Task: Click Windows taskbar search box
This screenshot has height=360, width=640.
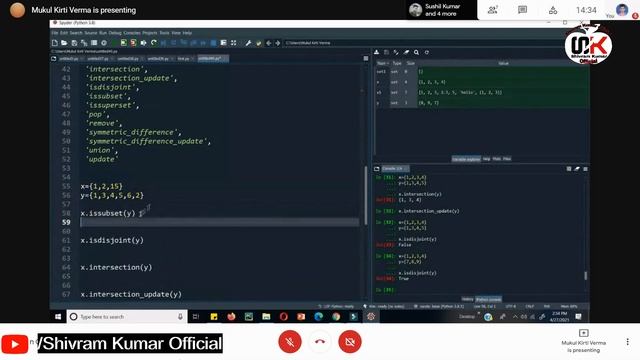Action: (x=127, y=317)
